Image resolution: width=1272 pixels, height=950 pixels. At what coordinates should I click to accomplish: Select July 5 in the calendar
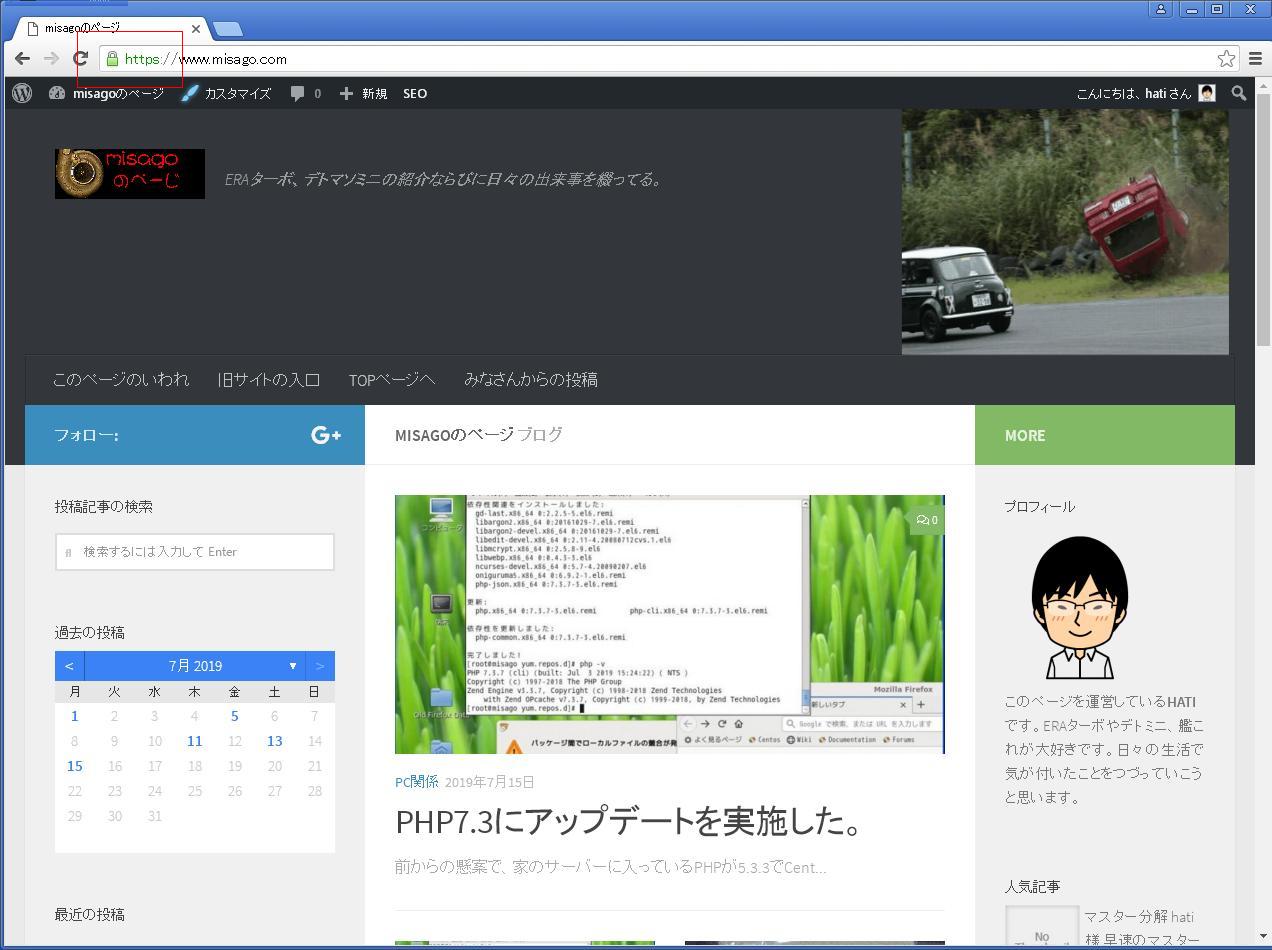click(x=234, y=716)
